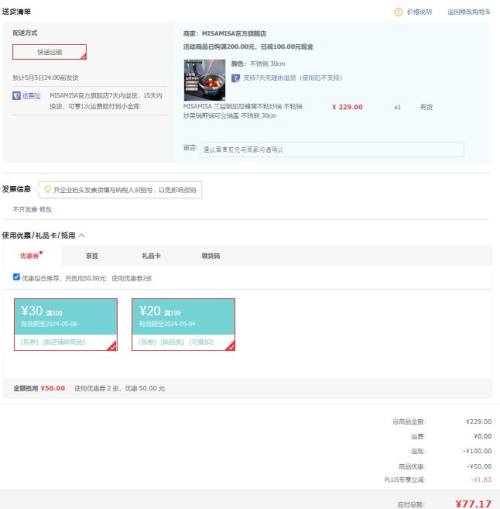Select the 快递运输 delivery method option
Viewport: 500px width, 509px height.
click(49, 52)
